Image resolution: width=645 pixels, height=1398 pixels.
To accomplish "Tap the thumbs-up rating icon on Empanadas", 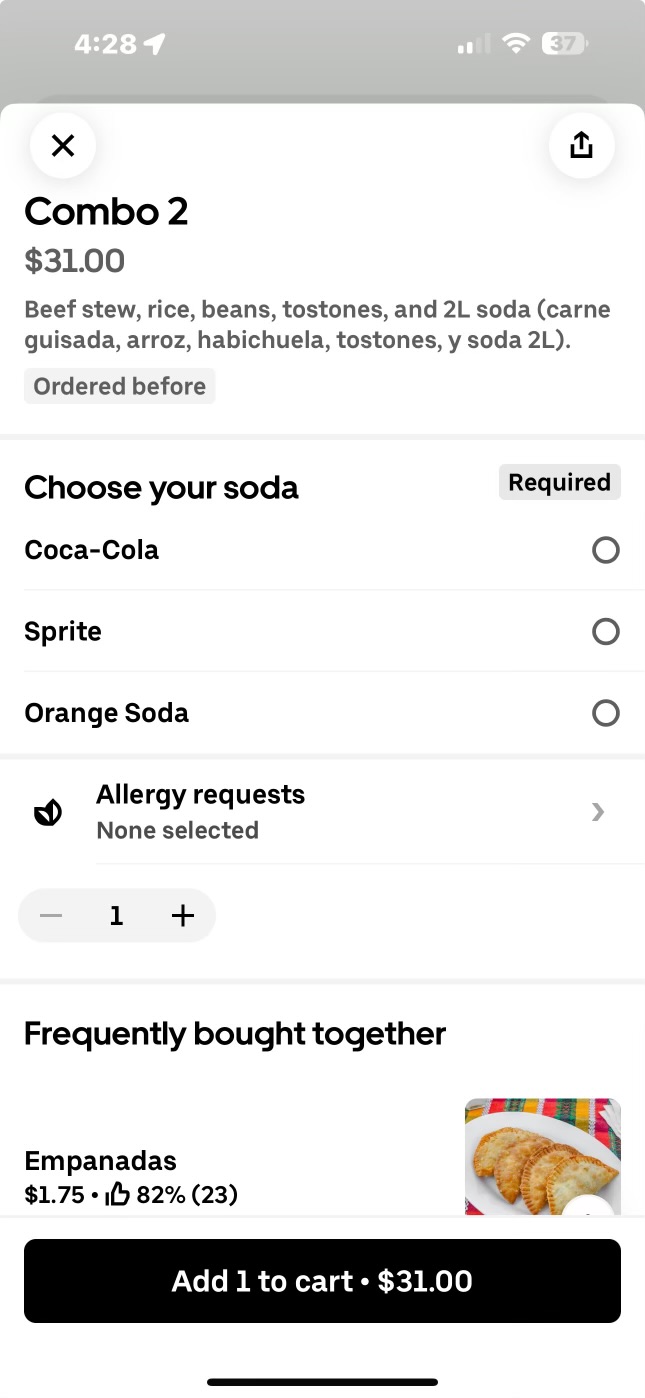I will click(x=118, y=1194).
